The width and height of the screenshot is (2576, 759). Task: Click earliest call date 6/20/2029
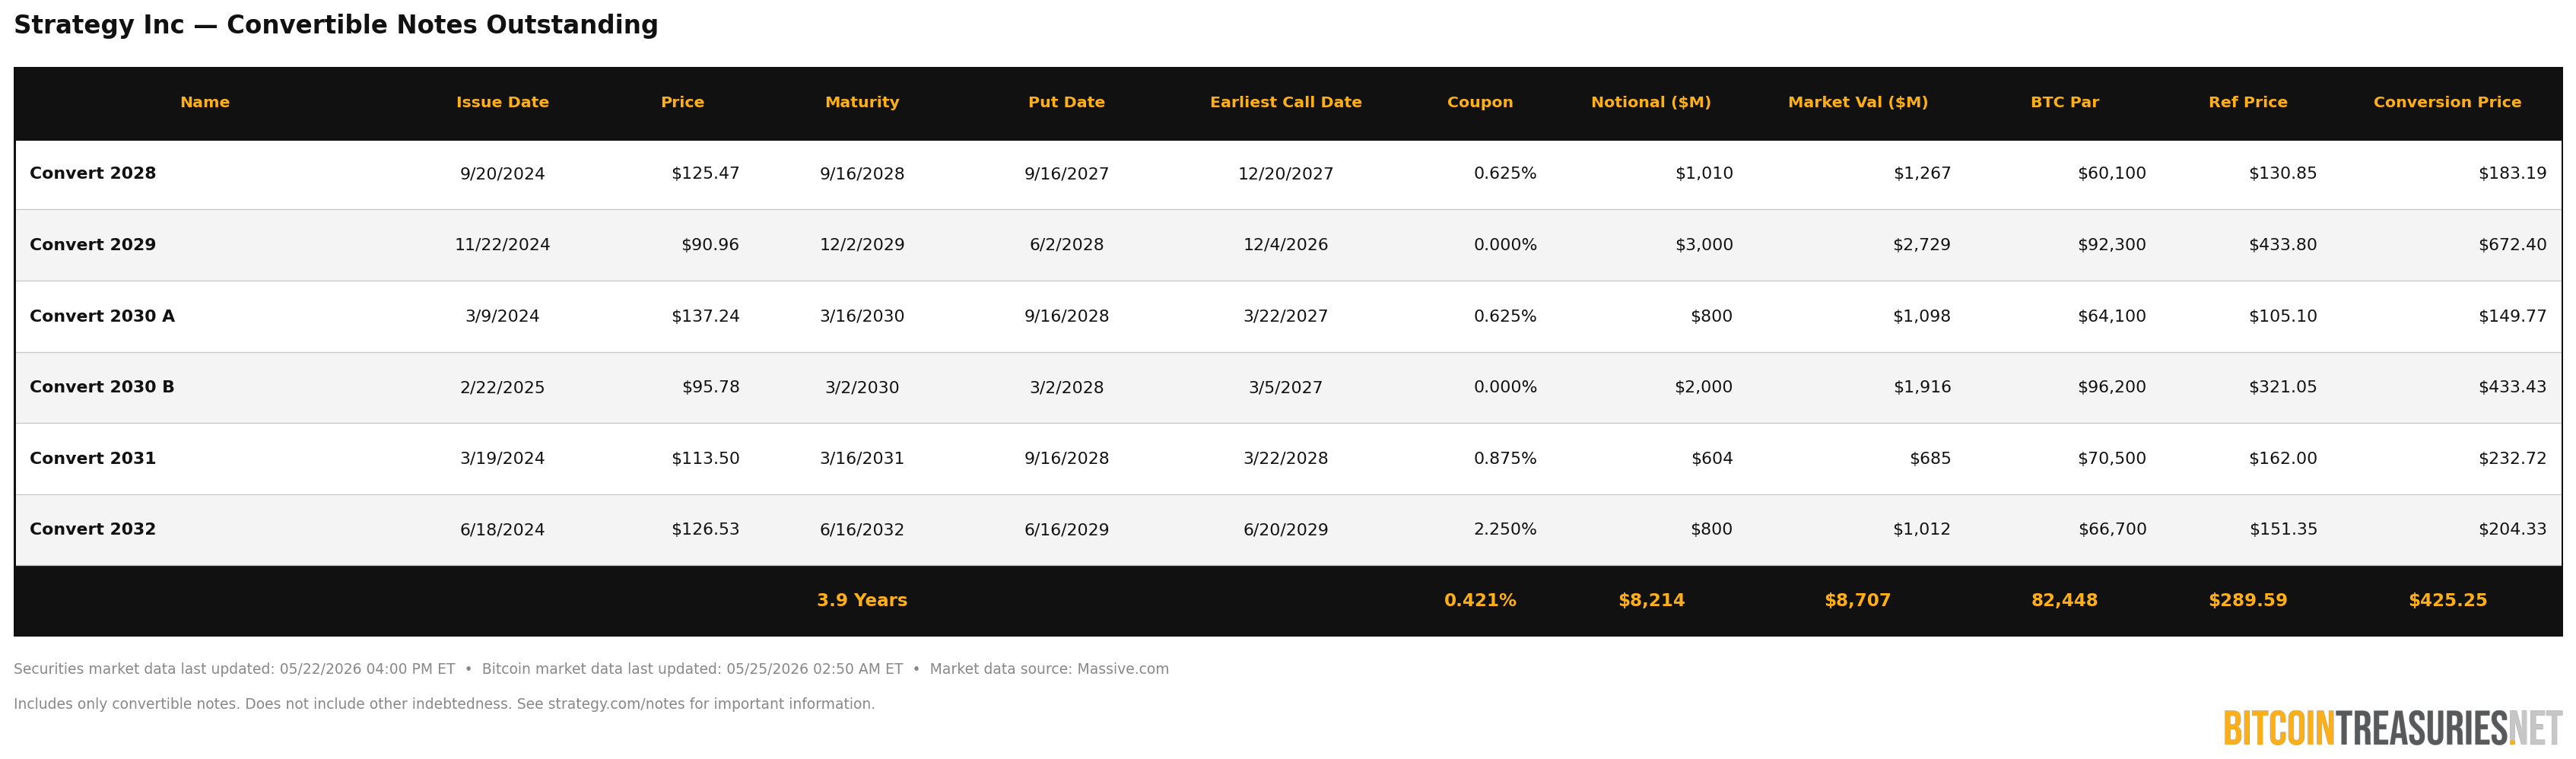(1286, 530)
